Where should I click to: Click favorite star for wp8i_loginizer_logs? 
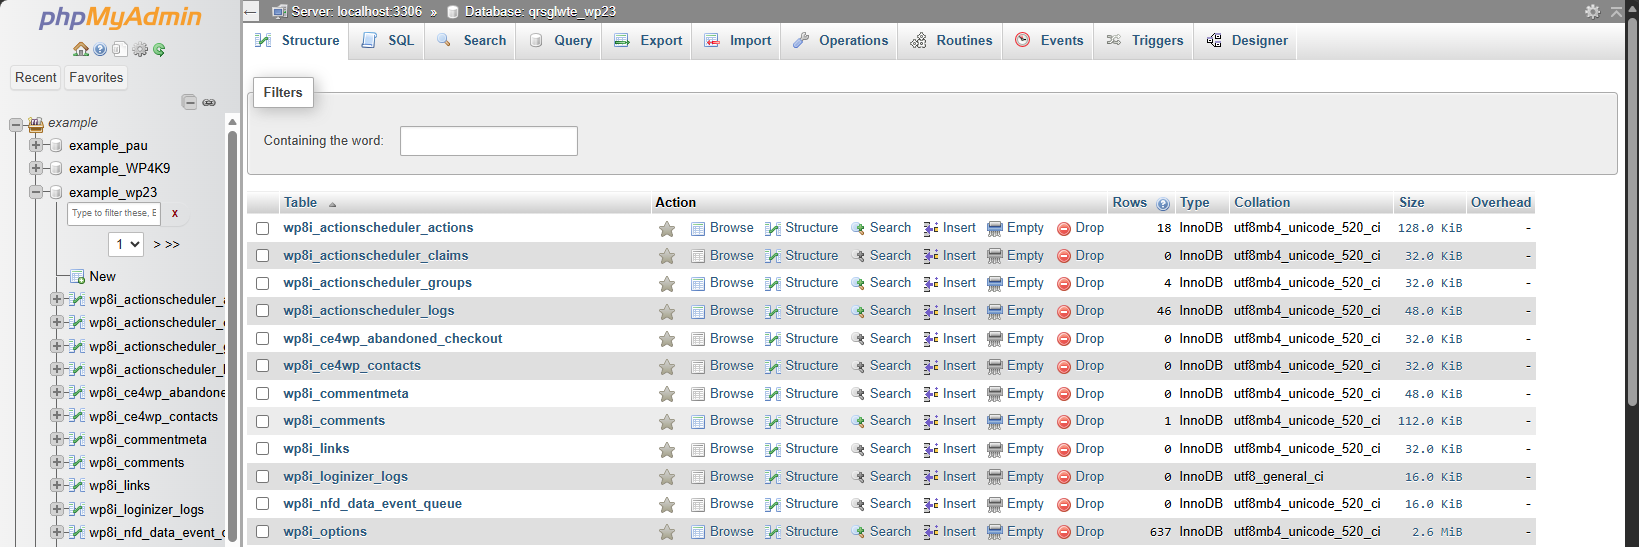pos(666,477)
